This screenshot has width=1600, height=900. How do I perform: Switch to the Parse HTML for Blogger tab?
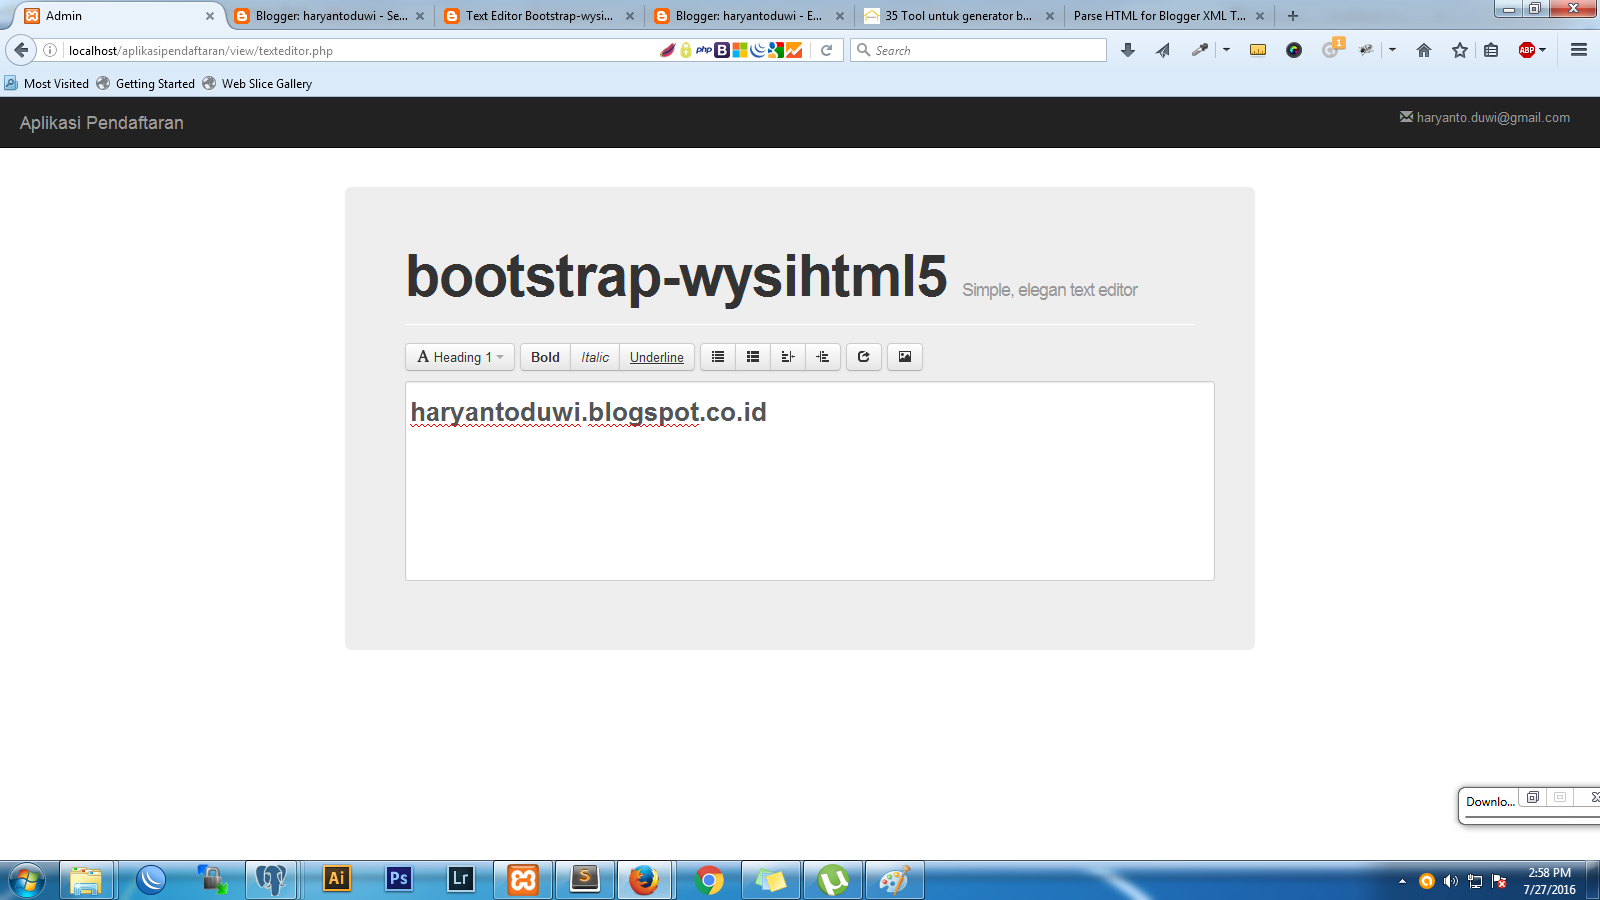[1160, 15]
